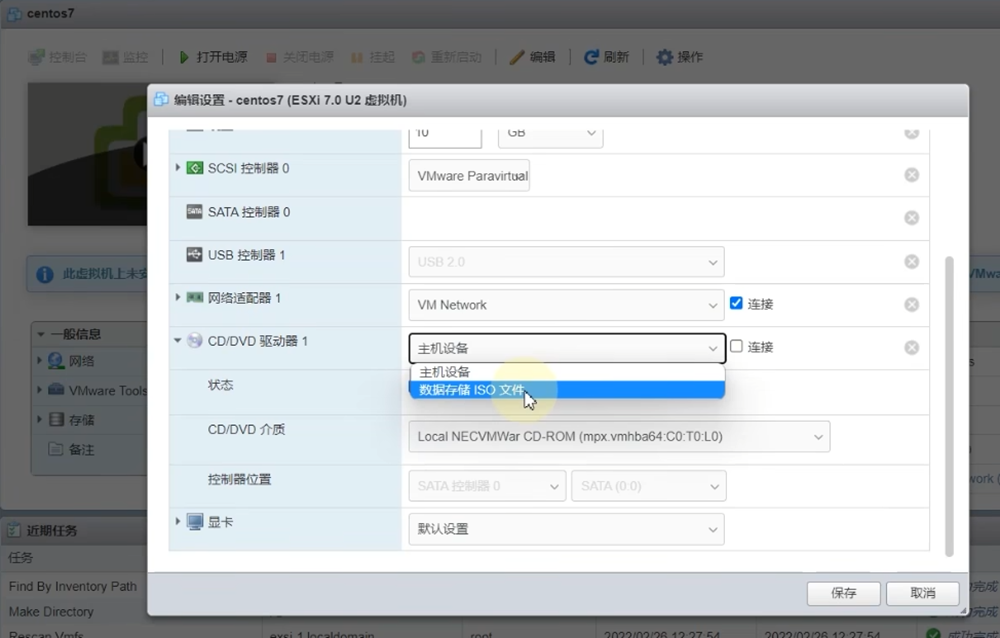Screen dimensions: 1000x638
Task: Click the dialog vertical scrollbar
Action: click(949, 406)
